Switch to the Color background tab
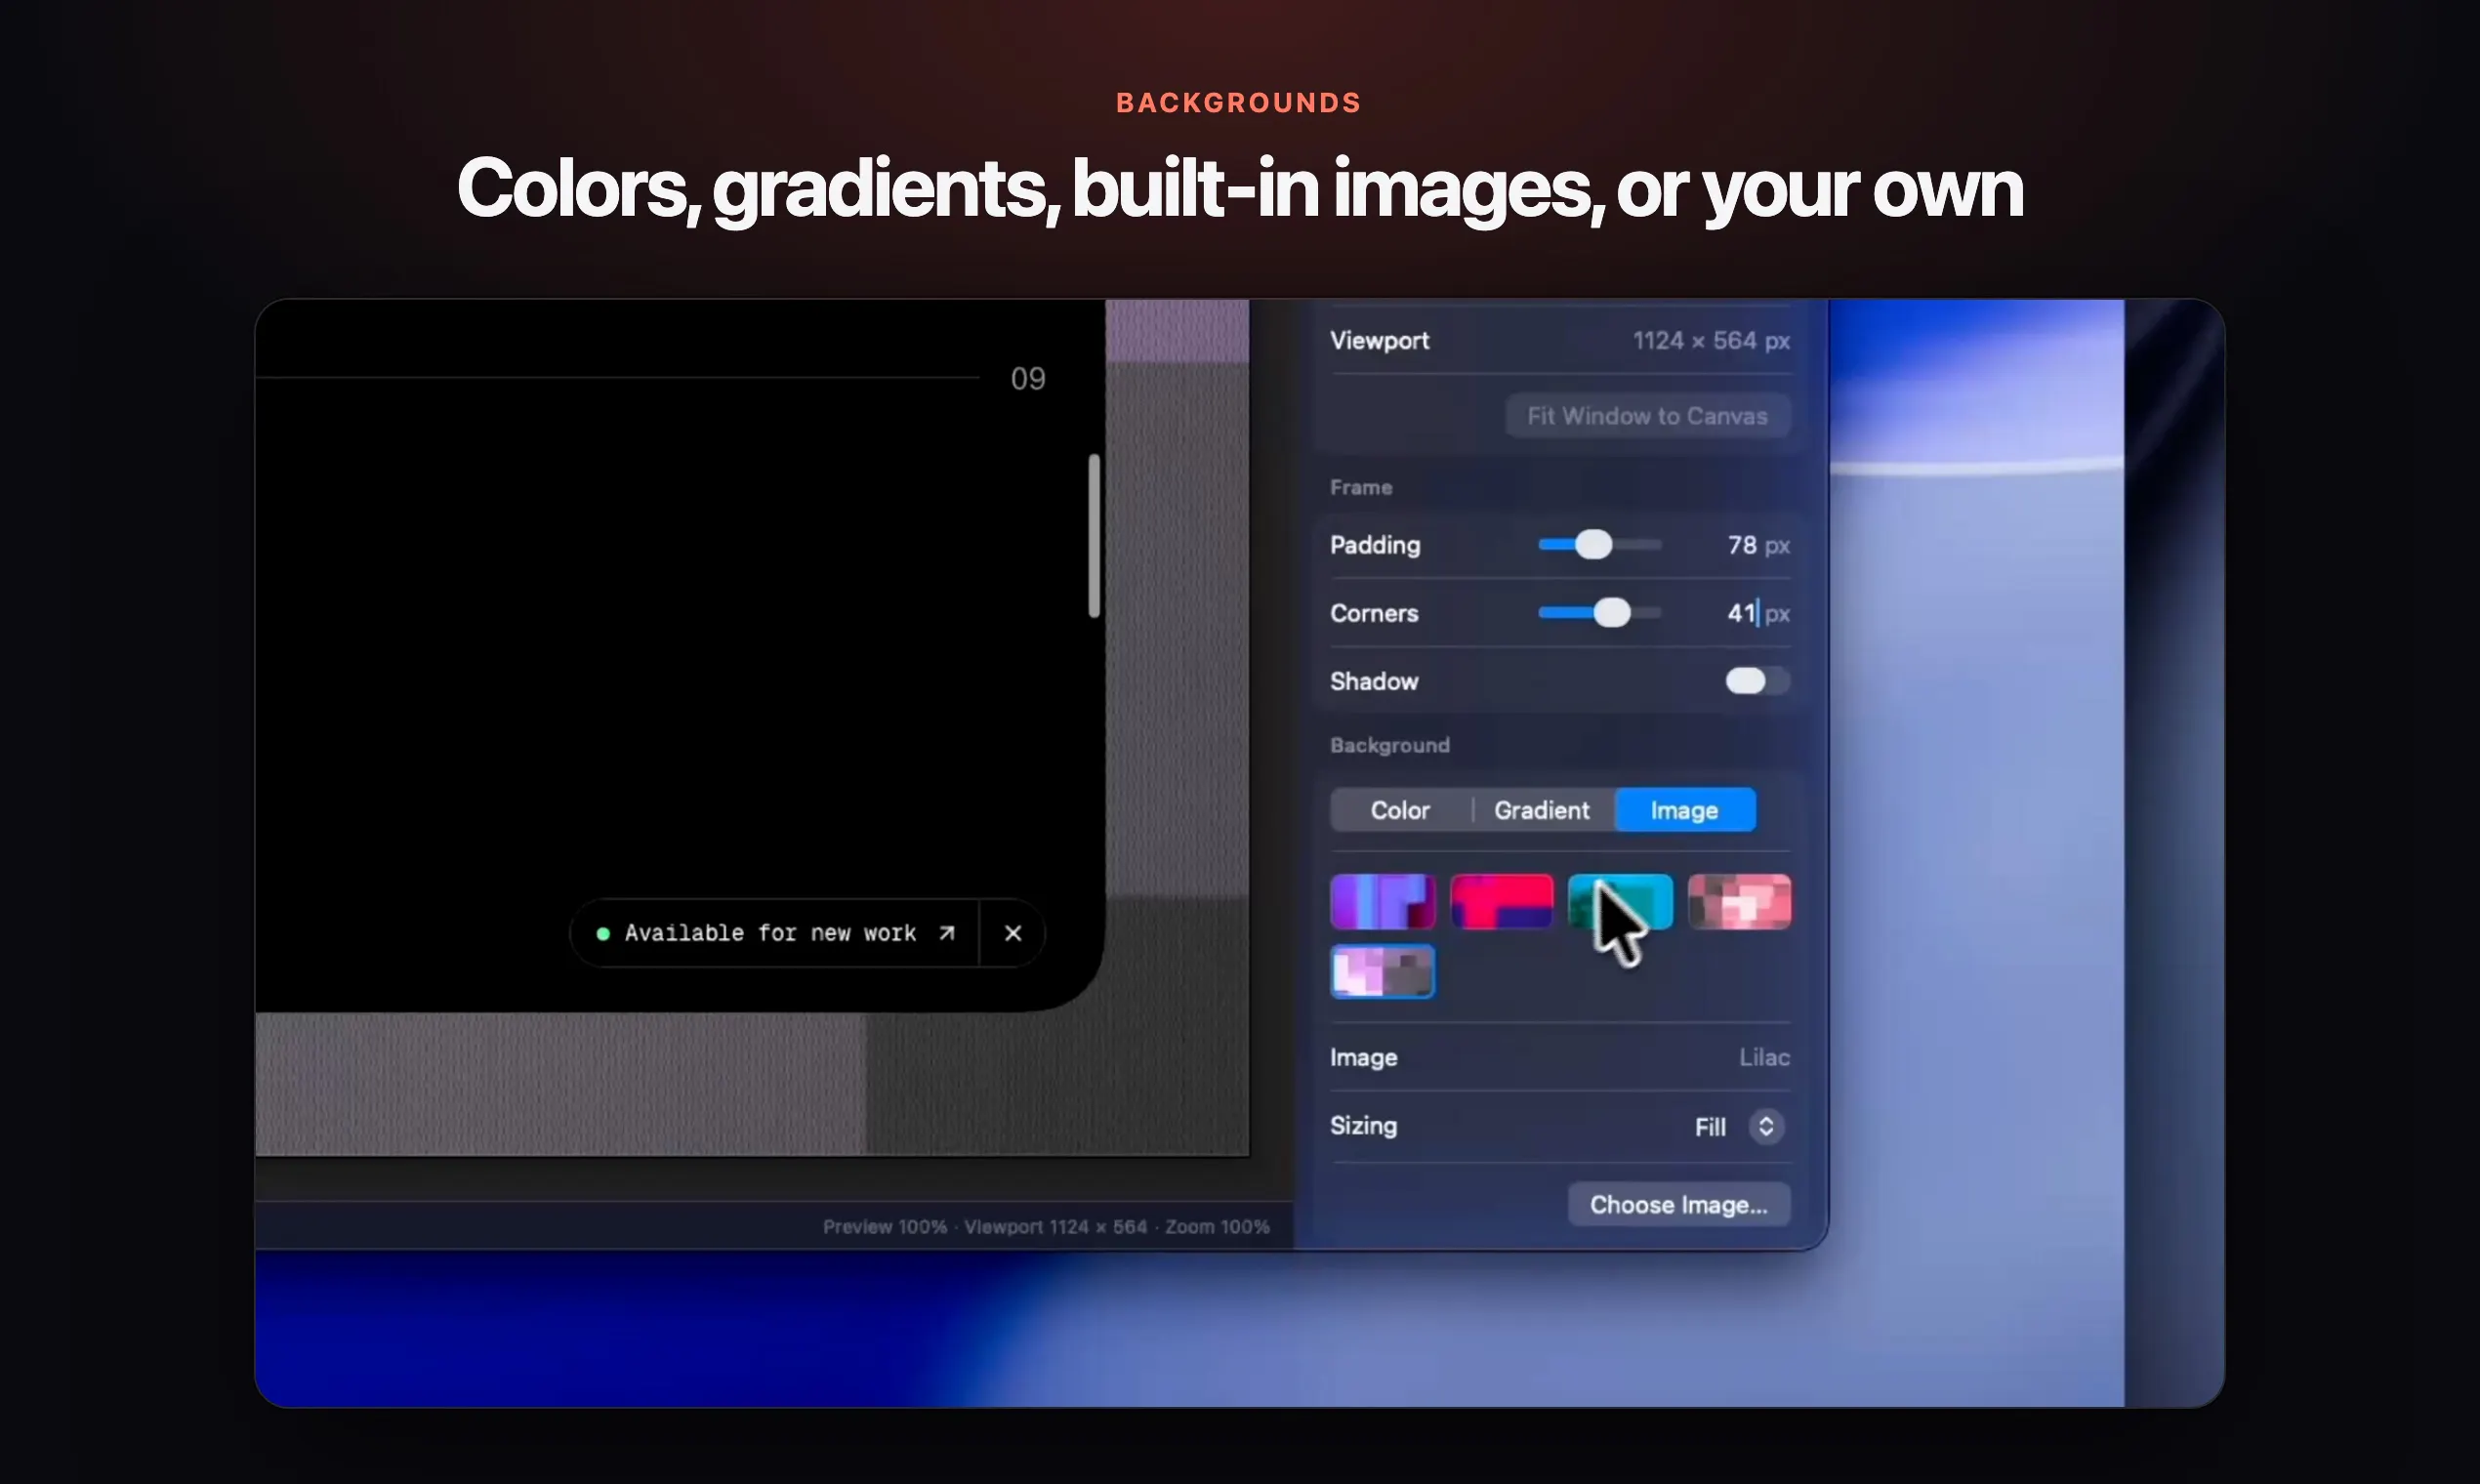The height and width of the screenshot is (1484, 2480). coord(1400,810)
